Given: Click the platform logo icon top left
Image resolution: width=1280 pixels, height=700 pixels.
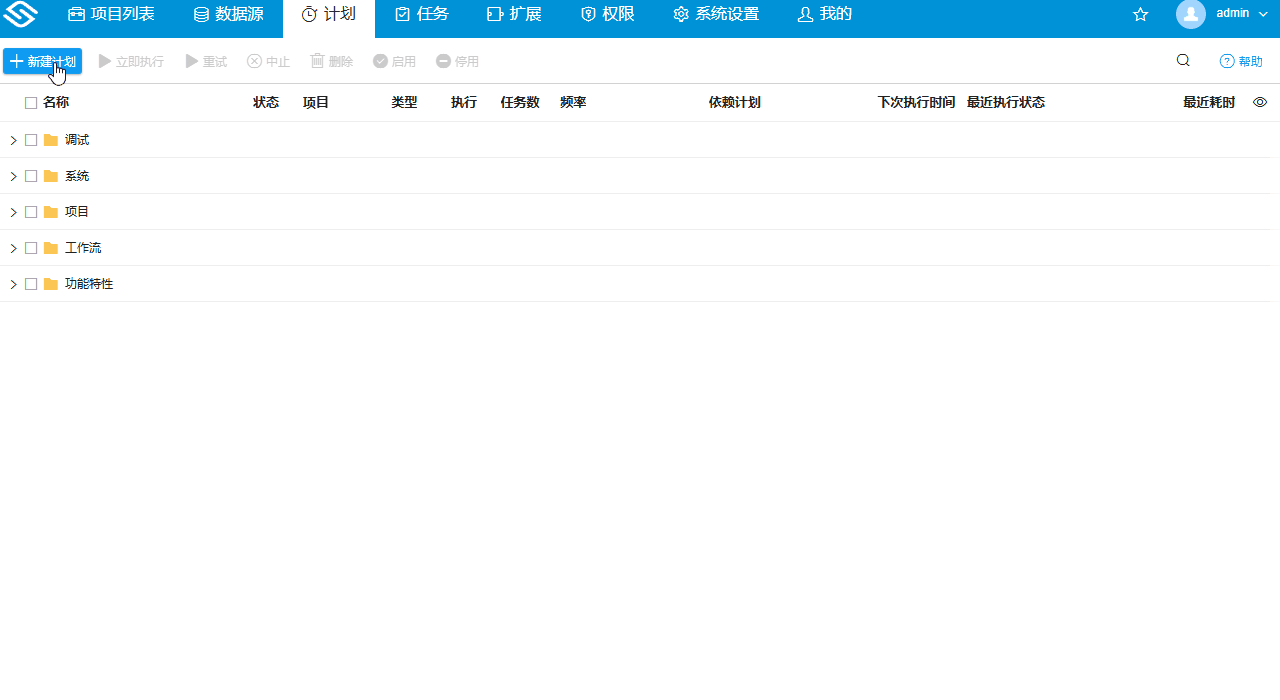Looking at the screenshot, I should (x=21, y=14).
